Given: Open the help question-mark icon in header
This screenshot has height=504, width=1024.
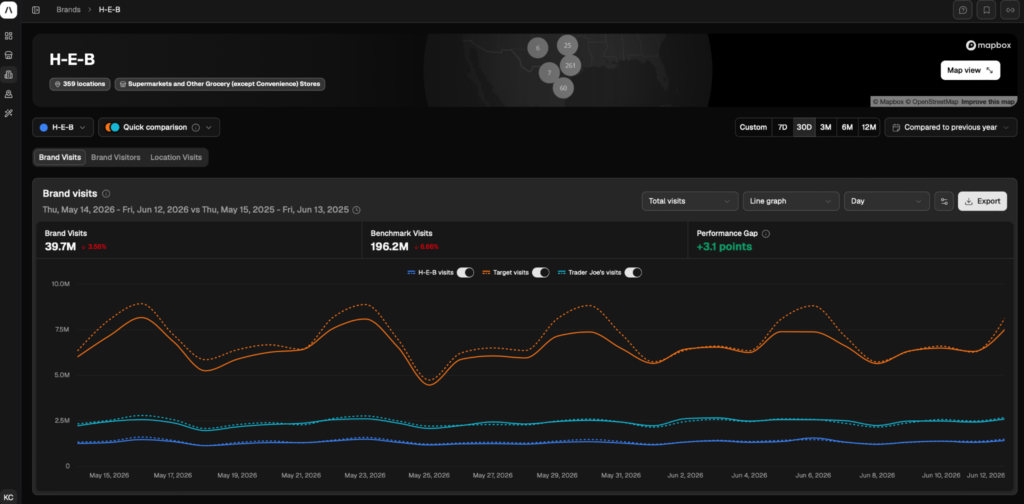Looking at the screenshot, I should click(962, 10).
